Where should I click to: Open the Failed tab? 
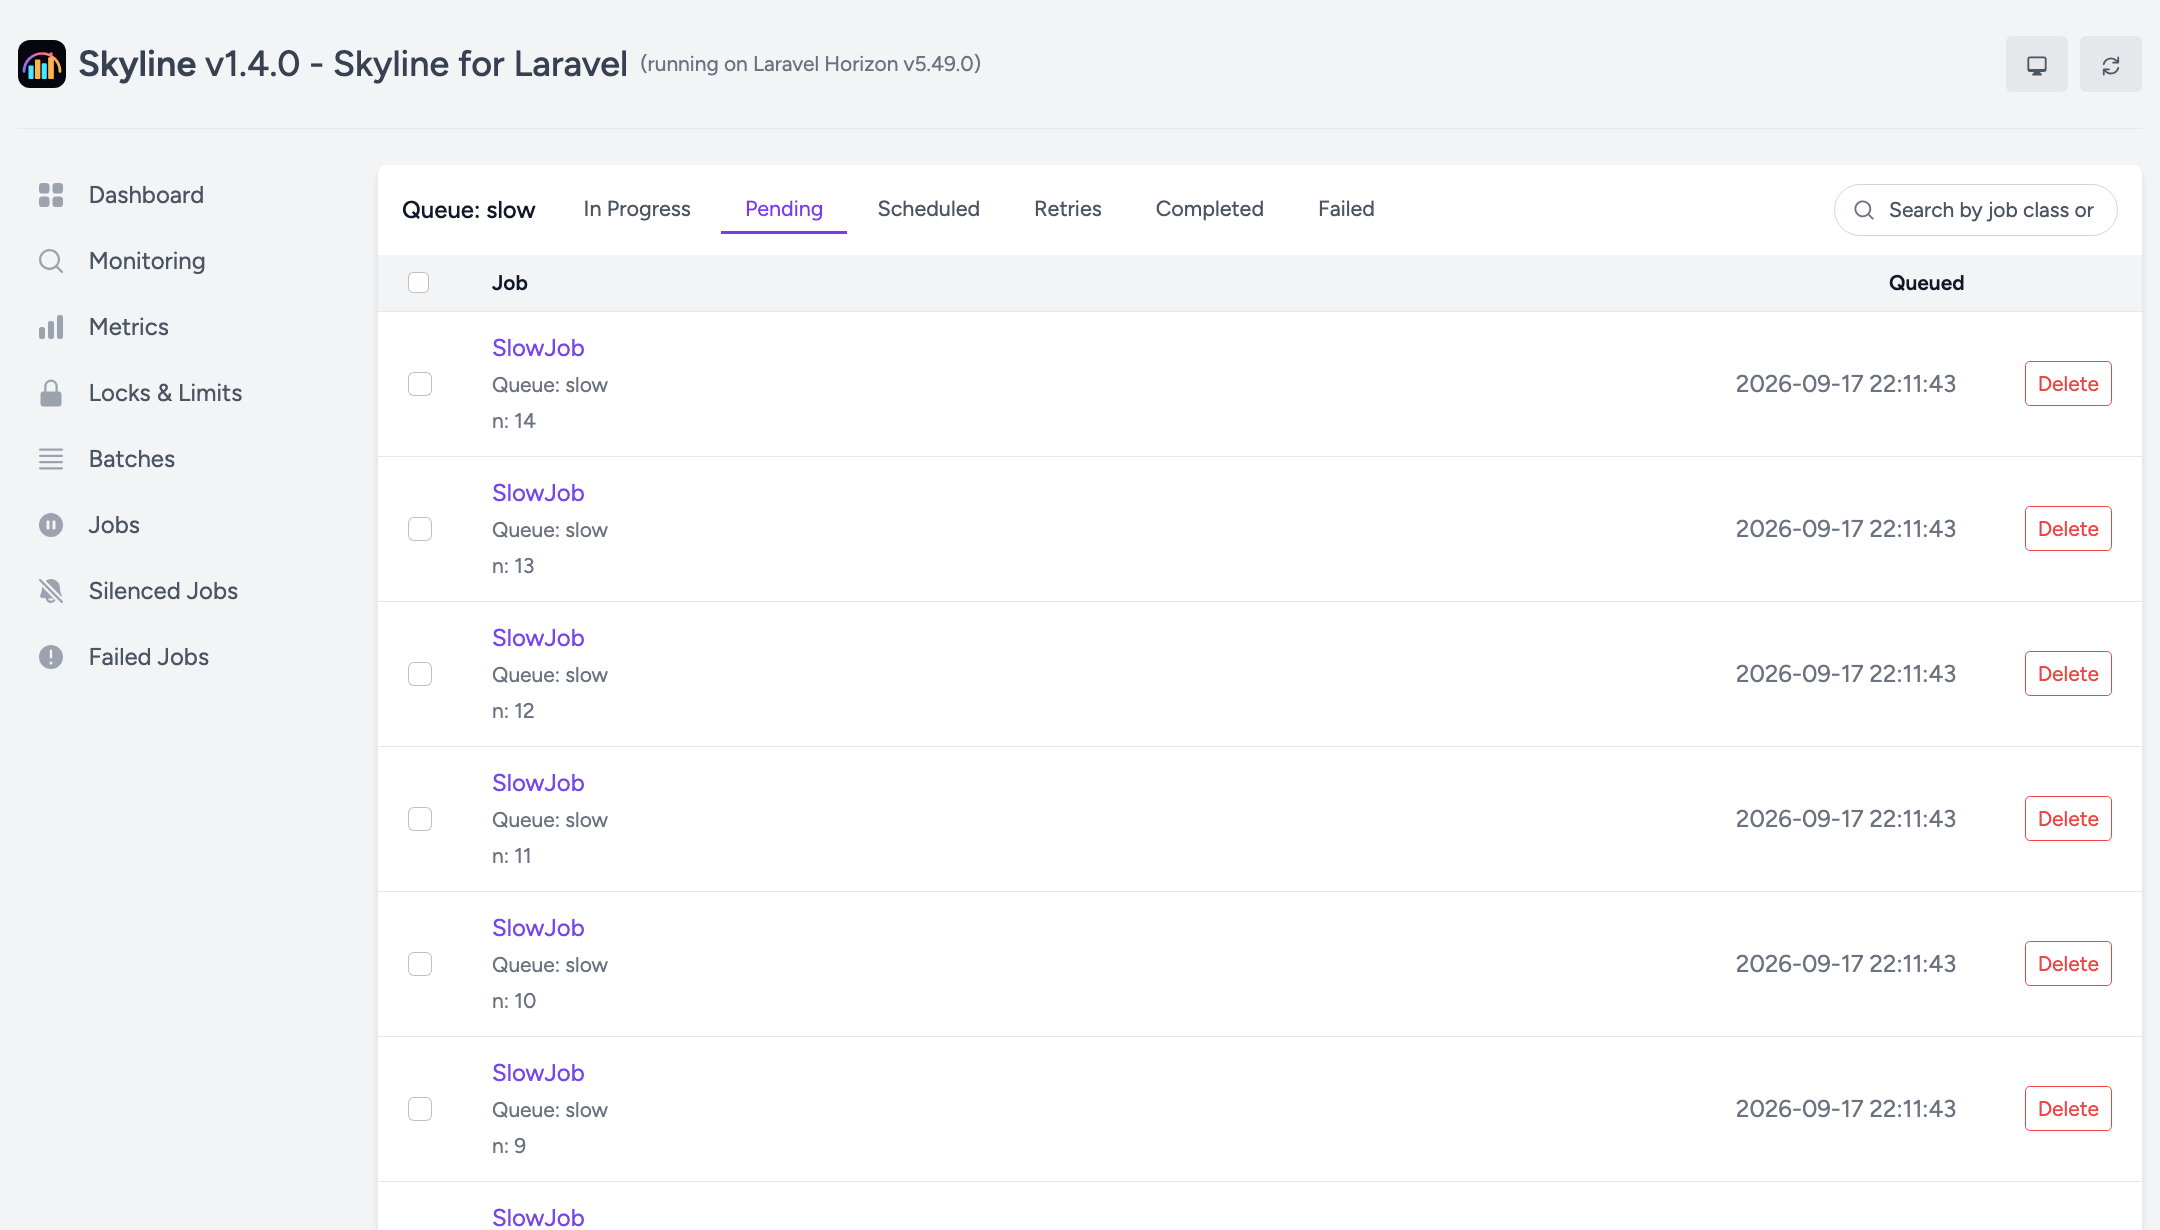(1346, 209)
